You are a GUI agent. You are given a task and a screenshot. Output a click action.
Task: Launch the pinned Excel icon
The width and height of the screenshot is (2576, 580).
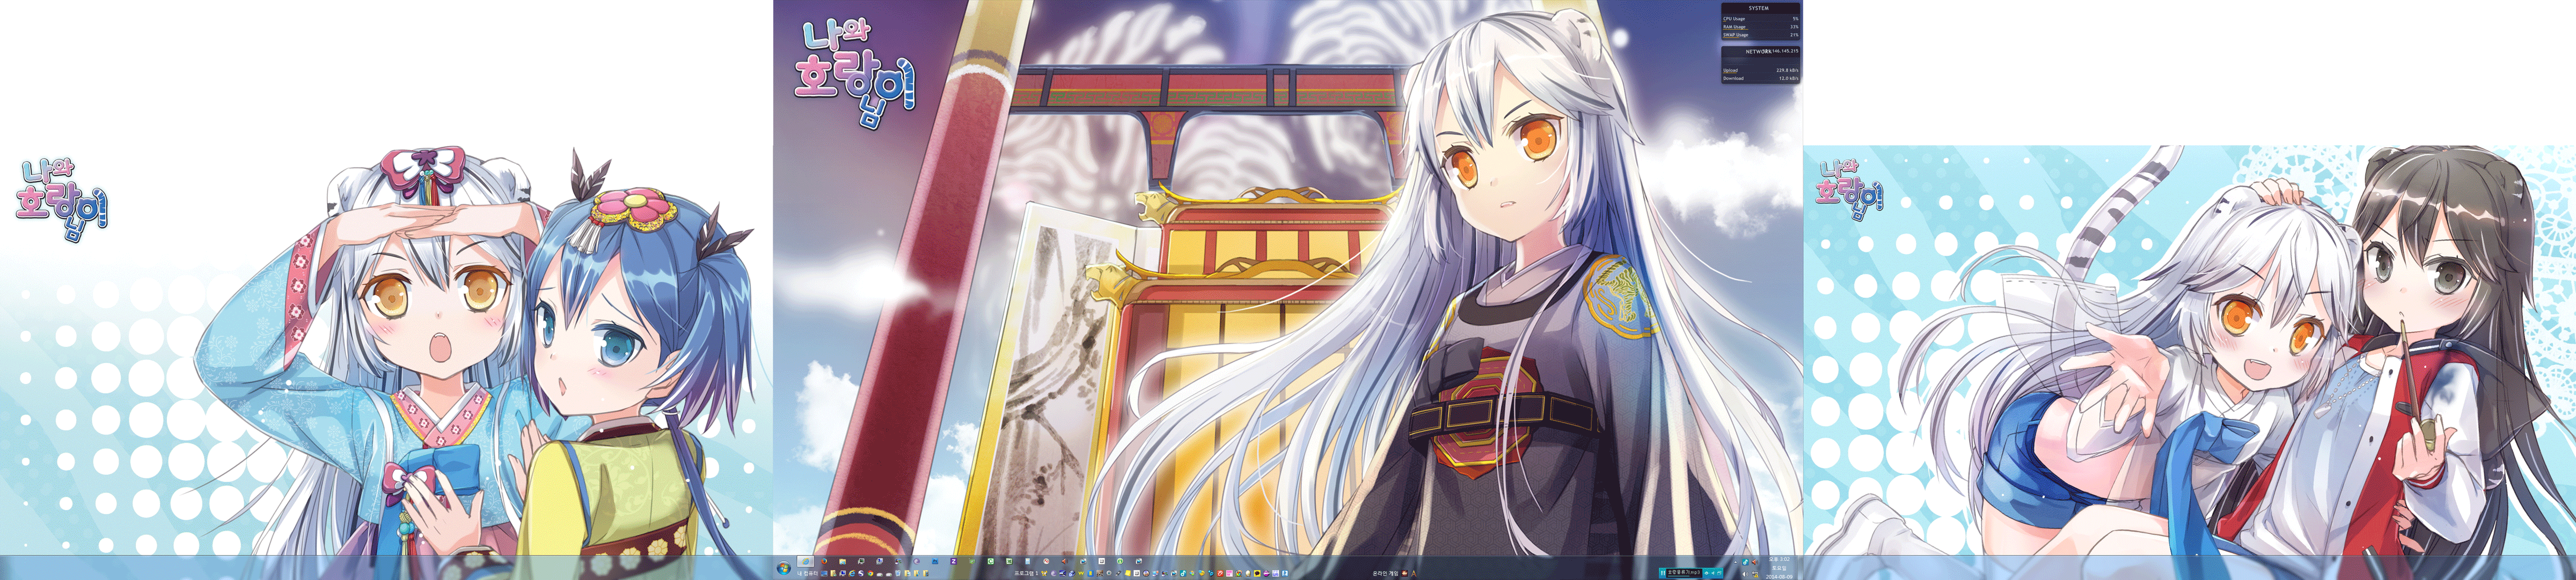pyautogui.click(x=1010, y=562)
